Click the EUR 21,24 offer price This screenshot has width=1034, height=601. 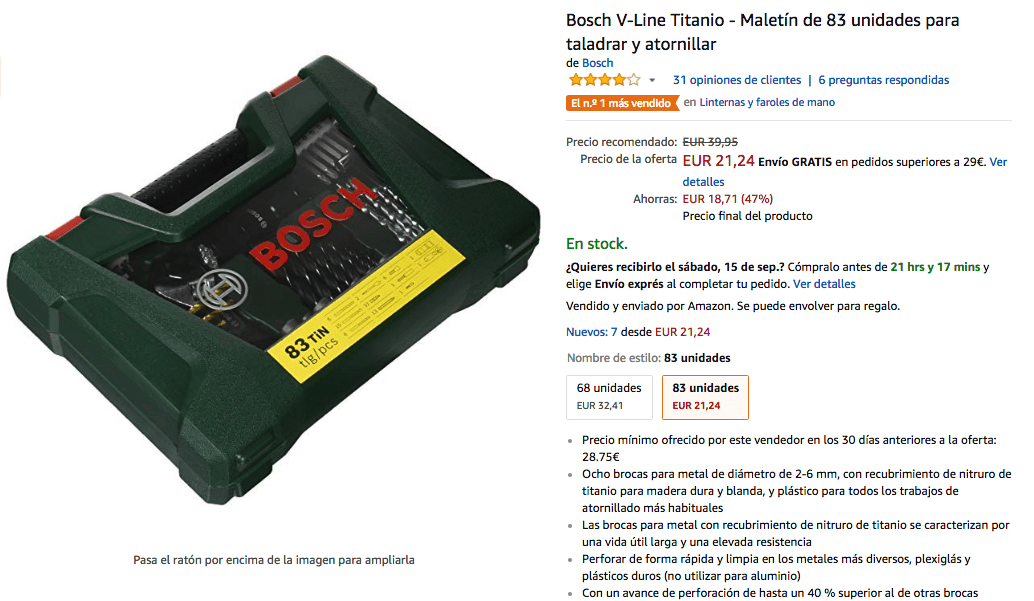click(718, 161)
